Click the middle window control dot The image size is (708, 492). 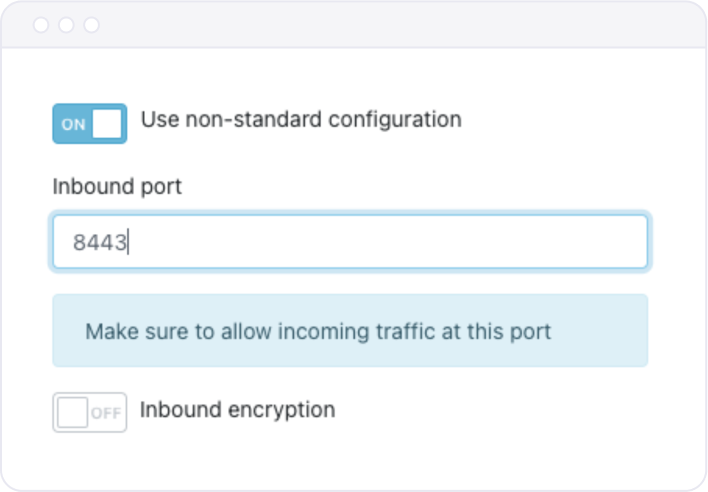pos(66,25)
